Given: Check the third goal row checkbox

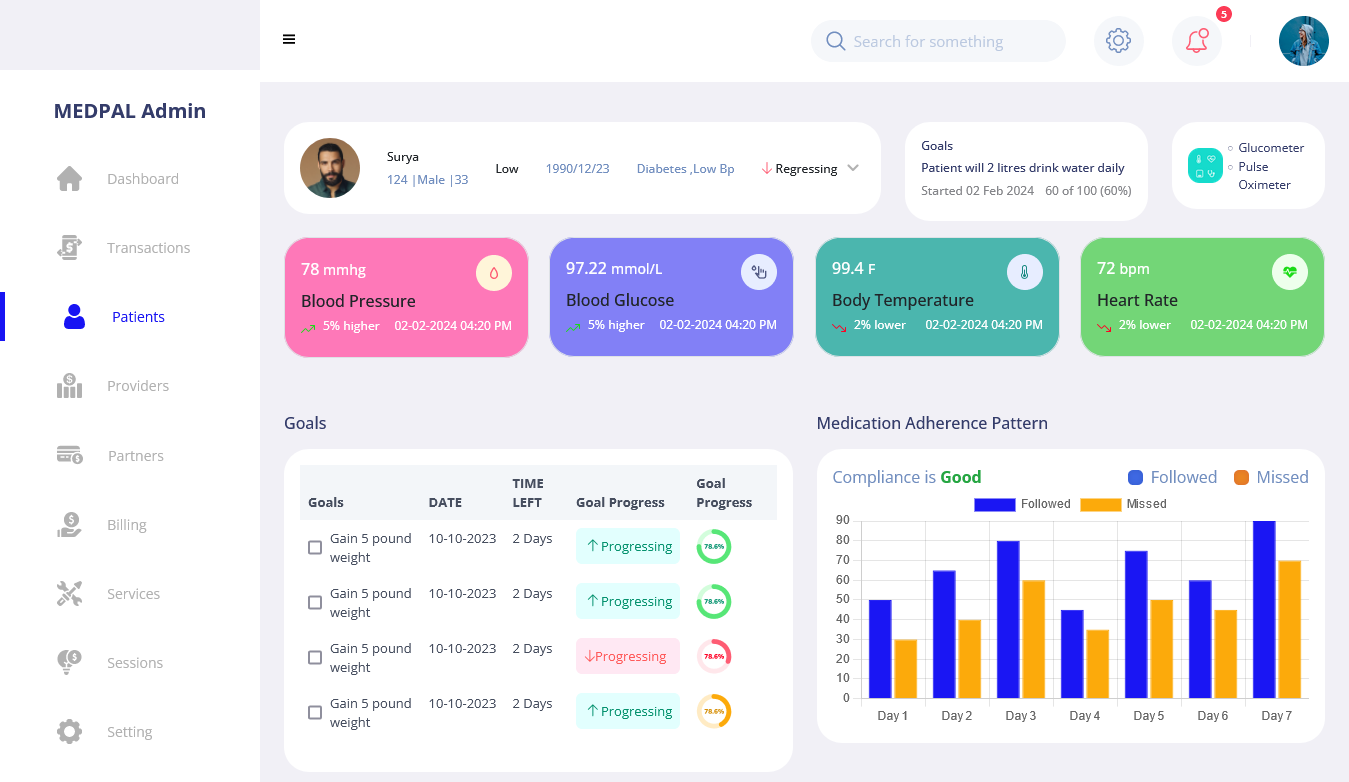Looking at the screenshot, I should [315, 658].
